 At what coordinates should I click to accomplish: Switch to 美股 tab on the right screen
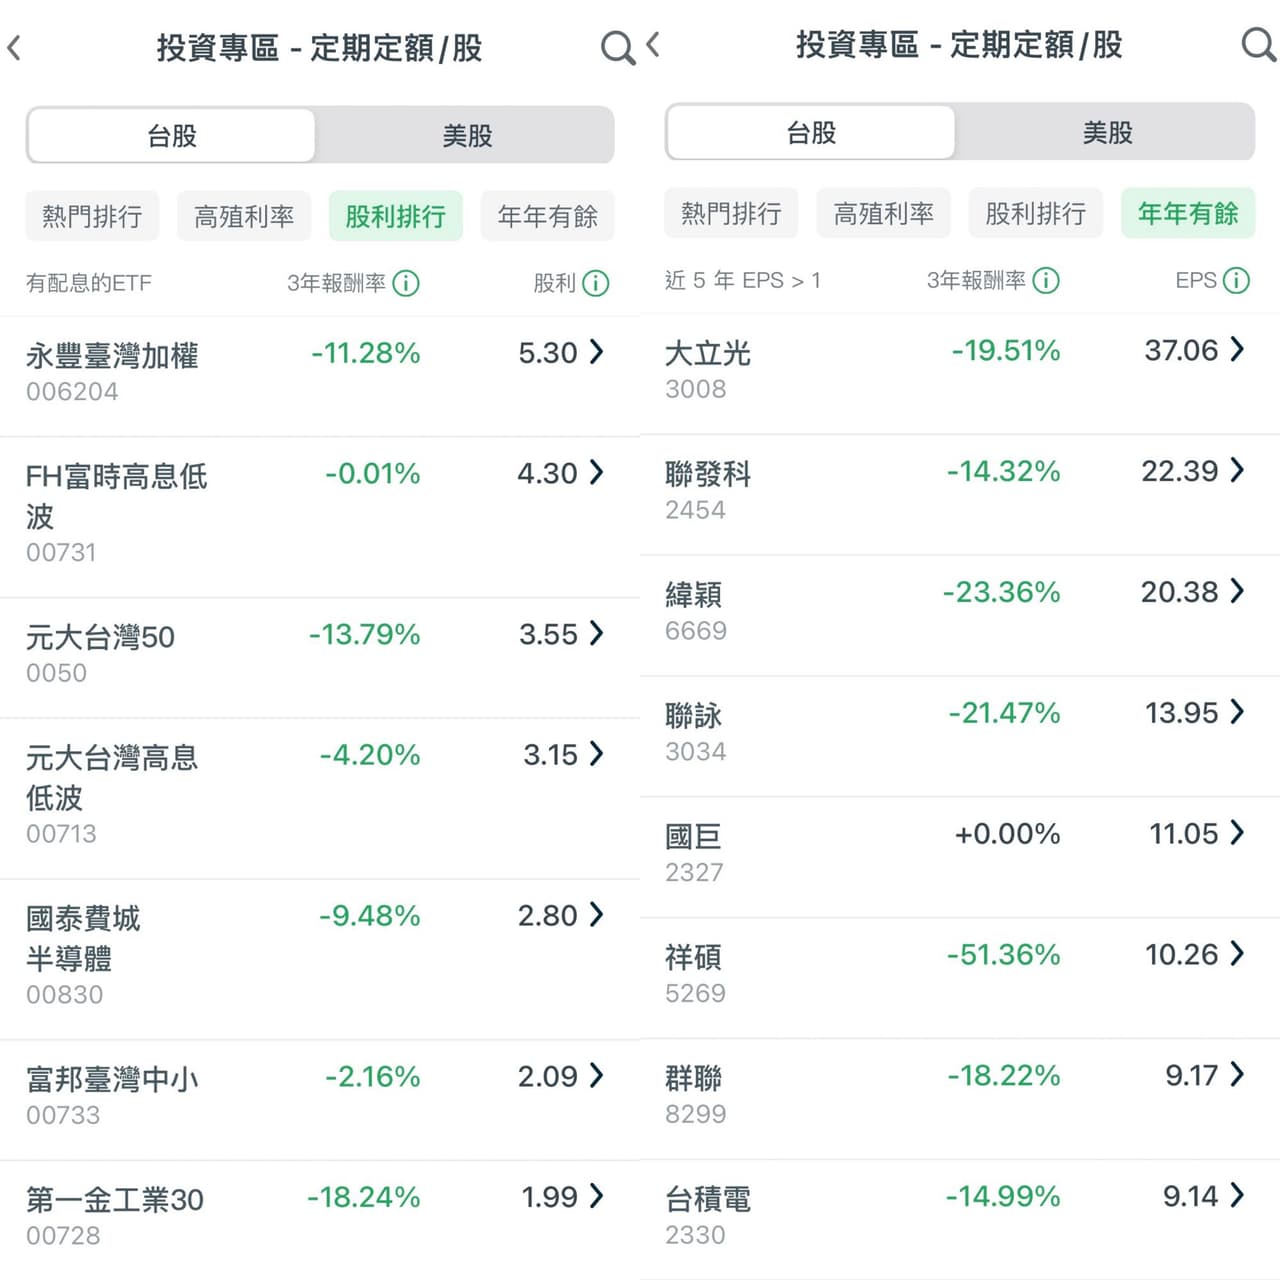click(1107, 132)
